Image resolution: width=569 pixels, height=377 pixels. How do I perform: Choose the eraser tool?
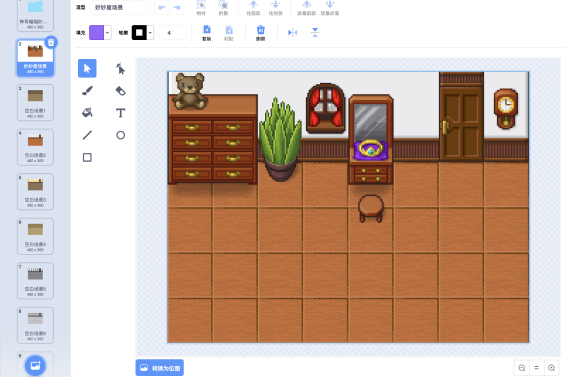click(x=120, y=91)
